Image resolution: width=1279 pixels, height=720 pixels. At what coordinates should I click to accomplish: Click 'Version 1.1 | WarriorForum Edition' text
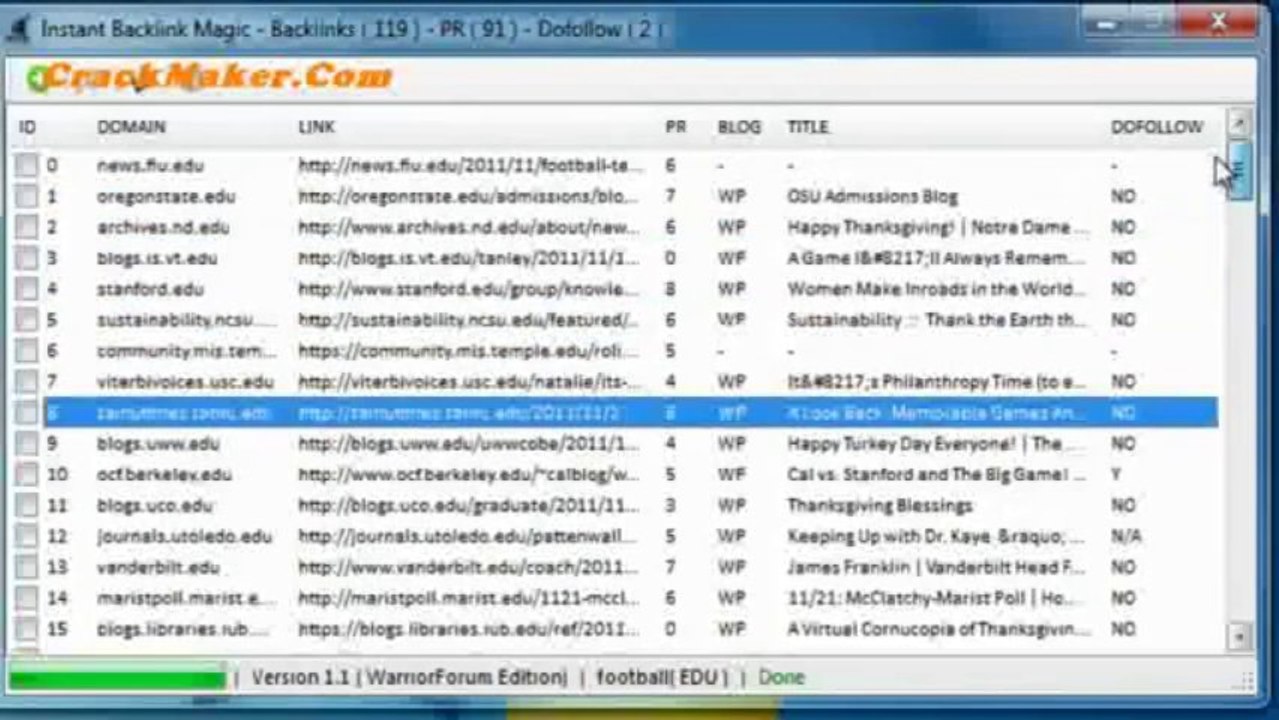[409, 677]
